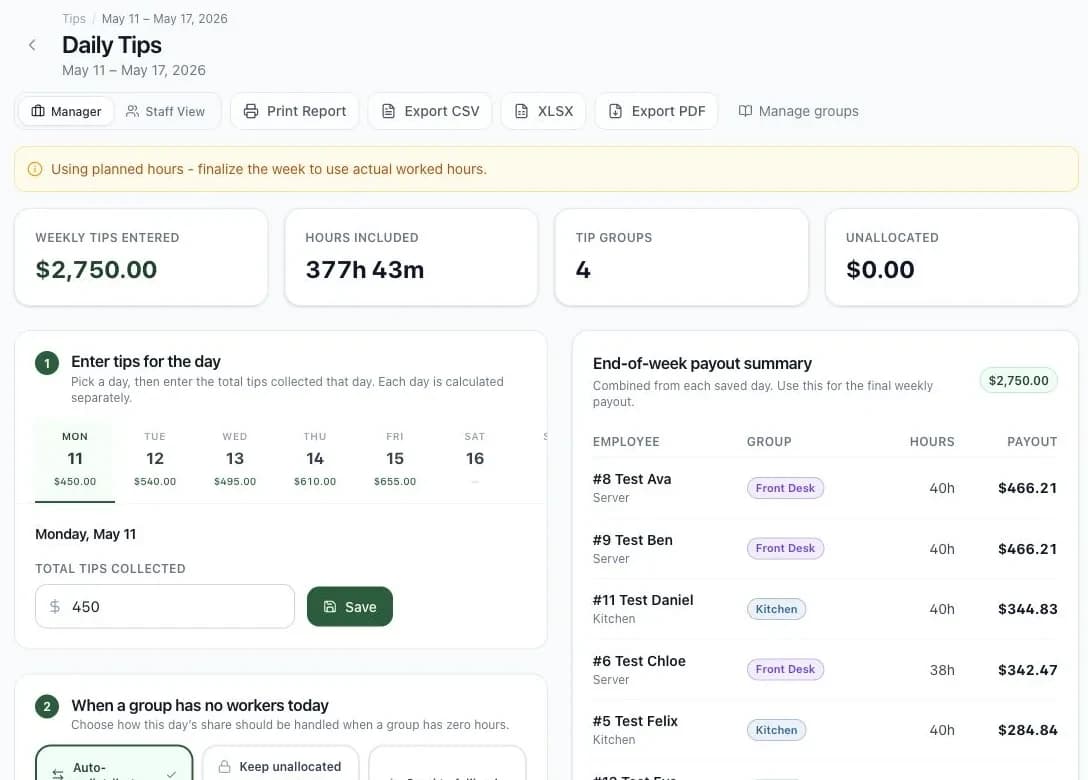Choose the Keep unallocated option

280,763
